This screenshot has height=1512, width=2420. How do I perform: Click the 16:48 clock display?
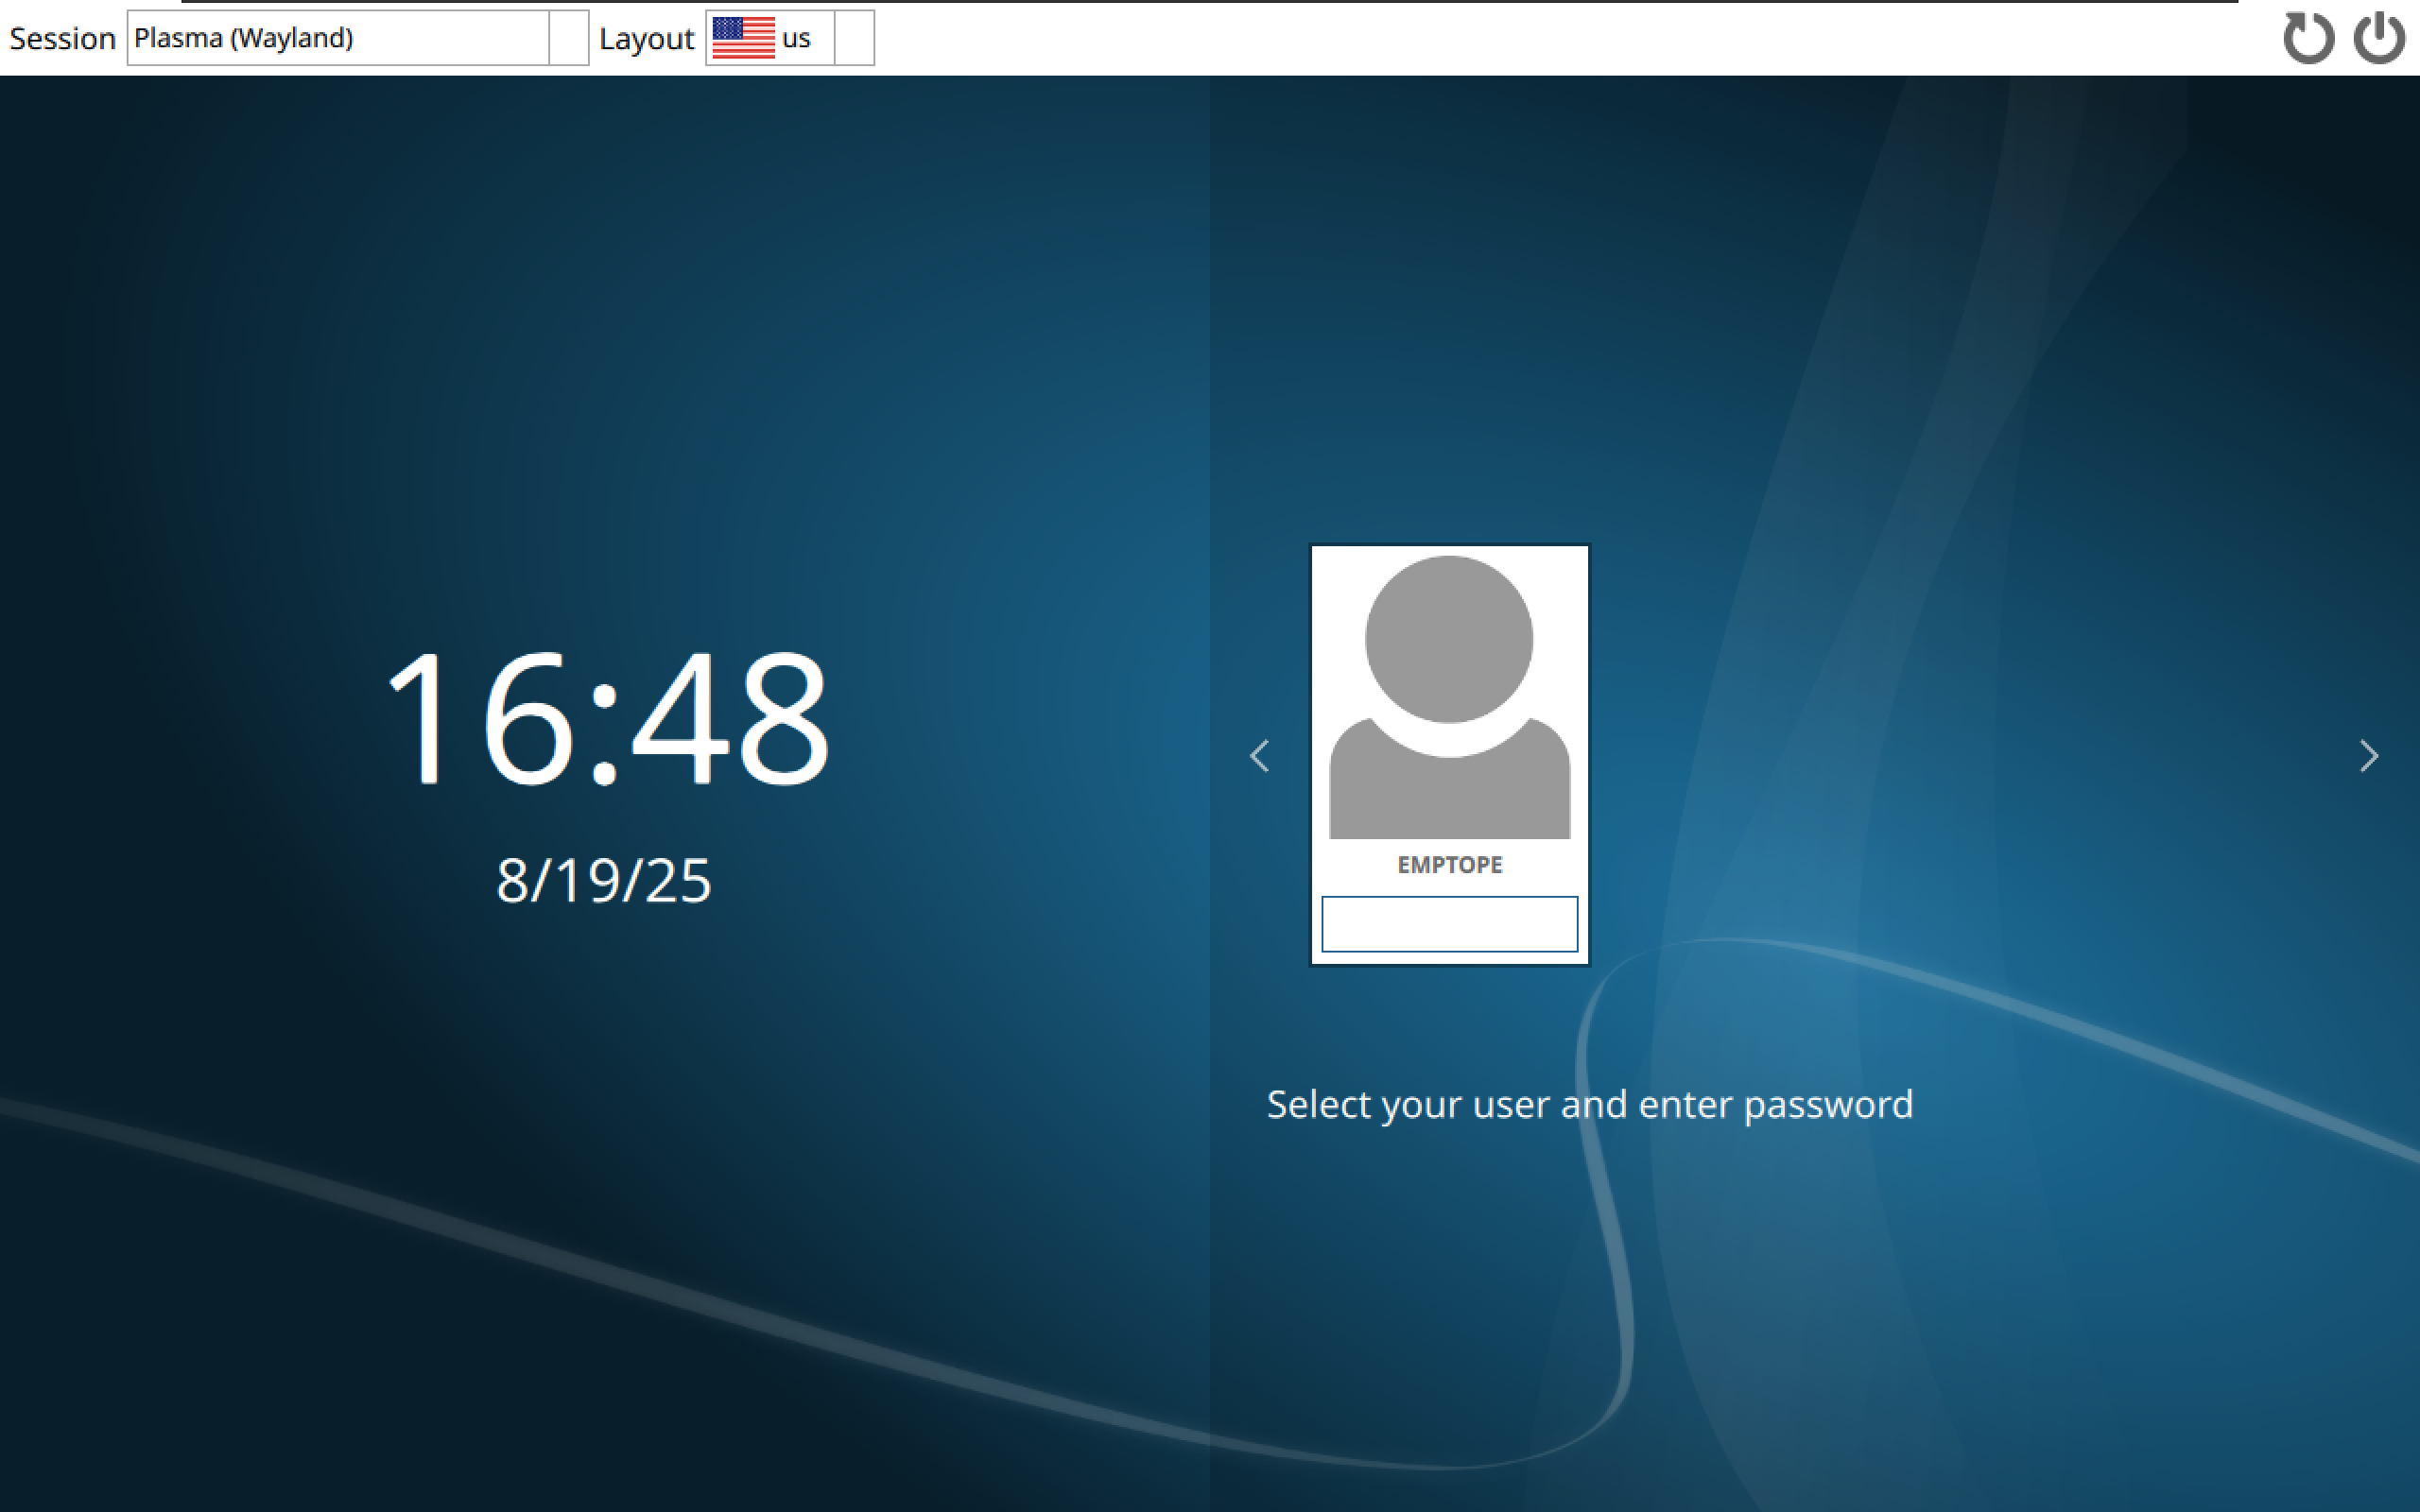tap(607, 717)
